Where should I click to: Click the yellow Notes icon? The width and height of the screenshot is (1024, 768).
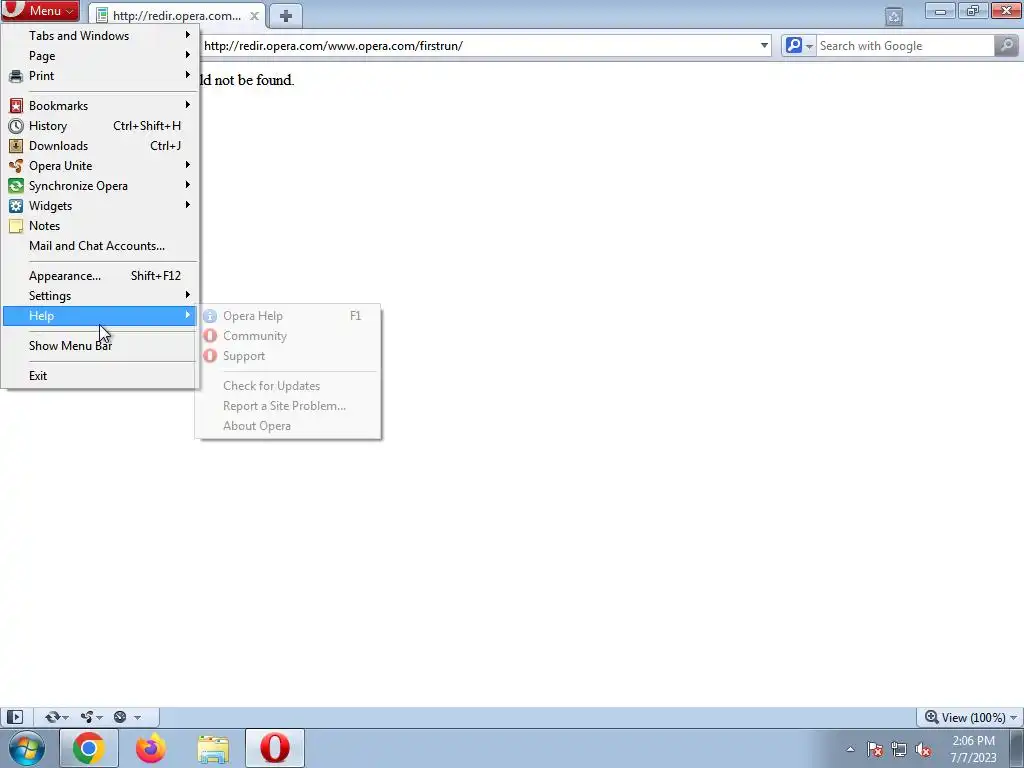pyautogui.click(x=16, y=226)
